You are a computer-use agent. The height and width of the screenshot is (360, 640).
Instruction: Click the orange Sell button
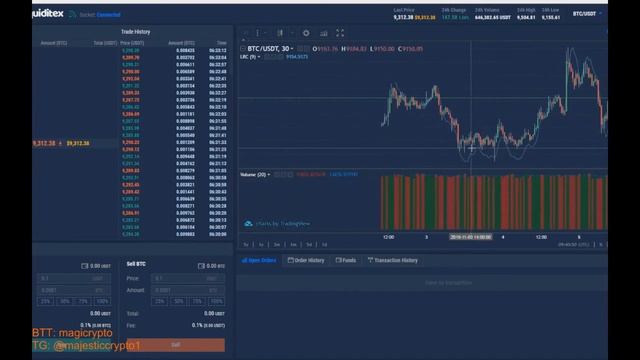(176, 345)
